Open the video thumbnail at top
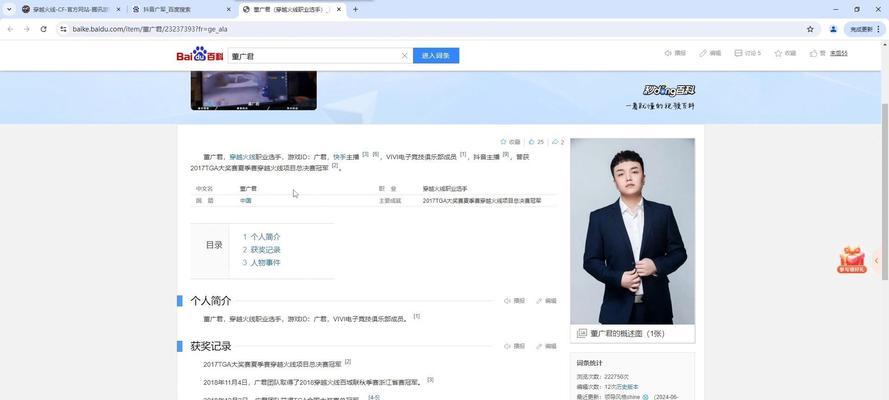Image resolution: width=889 pixels, height=400 pixels. coord(253,90)
